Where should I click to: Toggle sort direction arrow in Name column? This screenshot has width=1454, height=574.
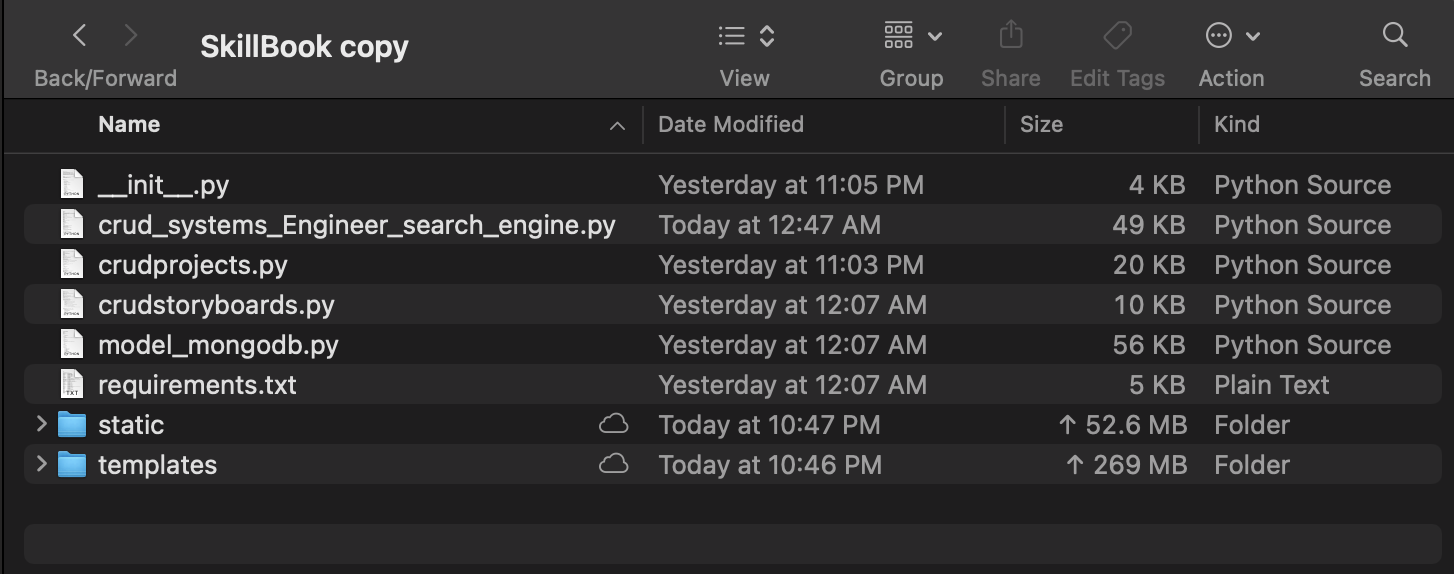click(x=618, y=125)
